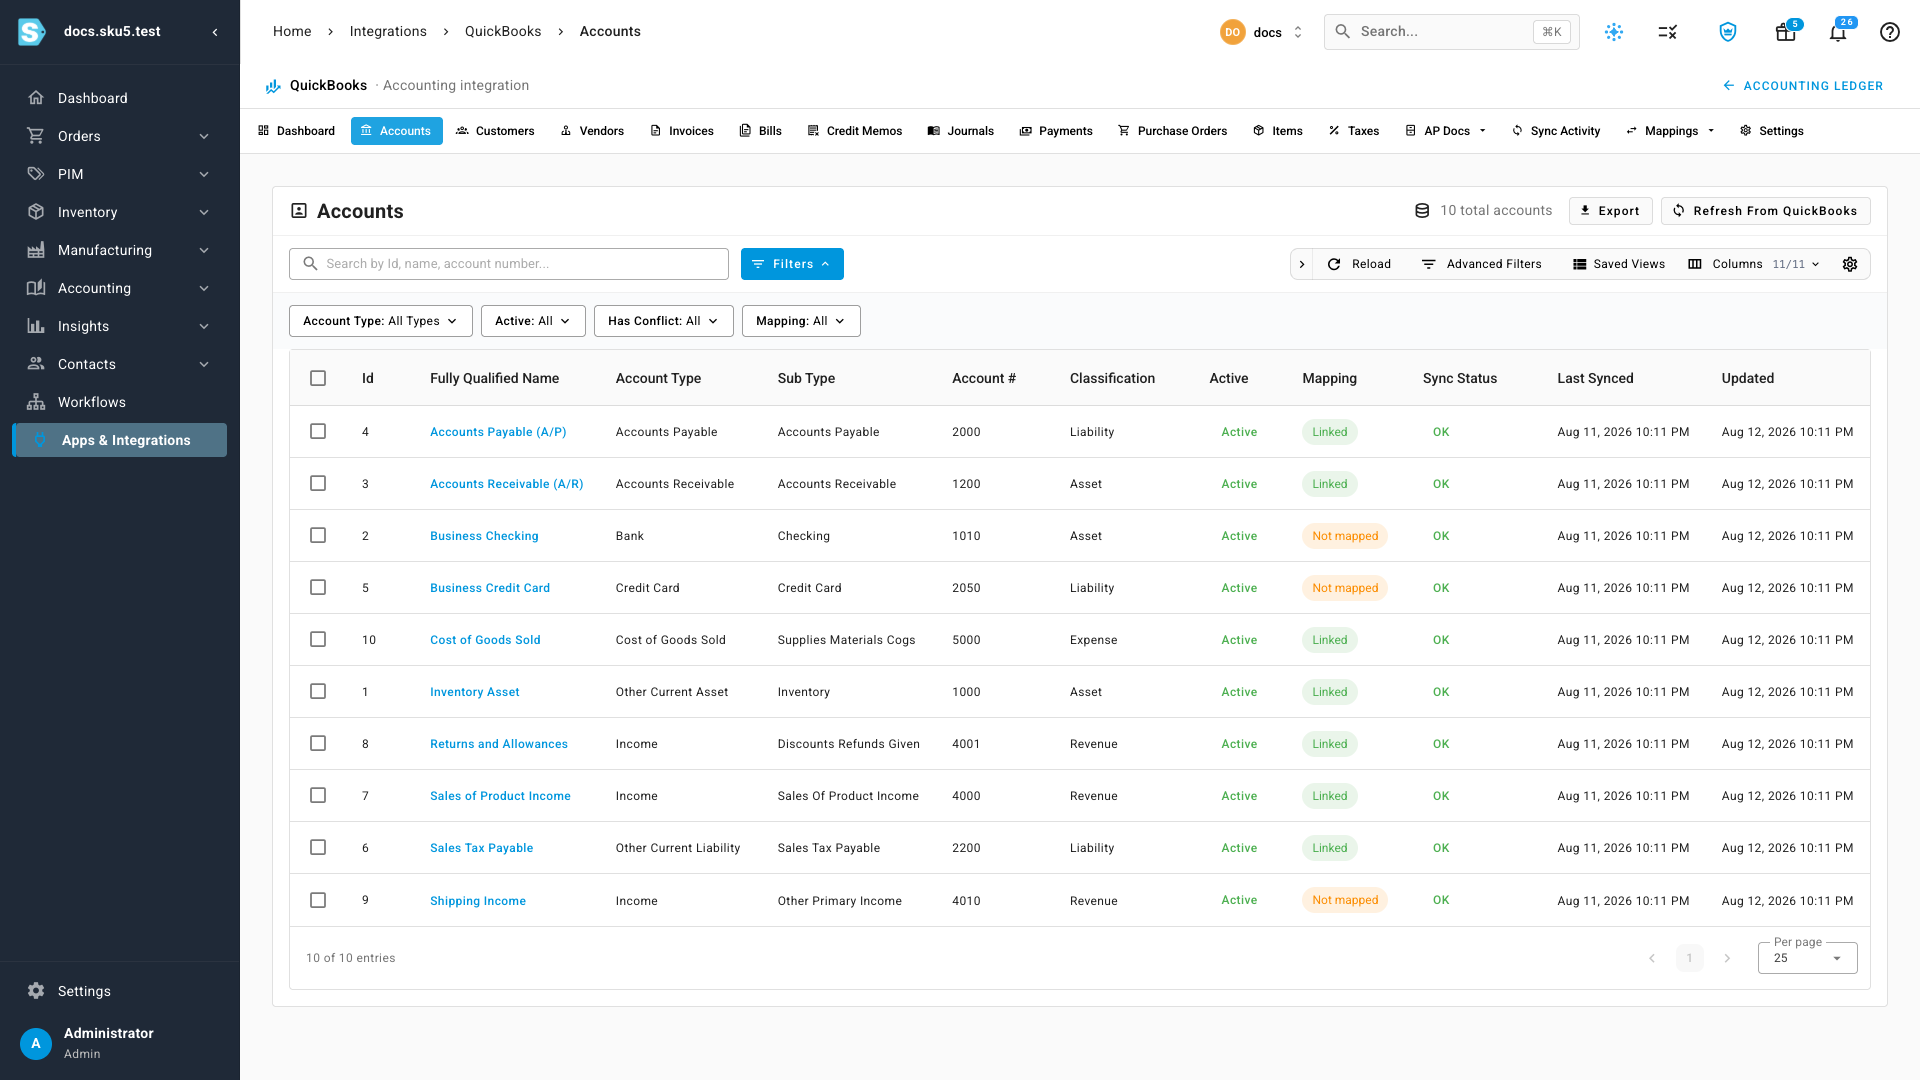Check the Cost of Goods Sold row checkbox

(318, 640)
